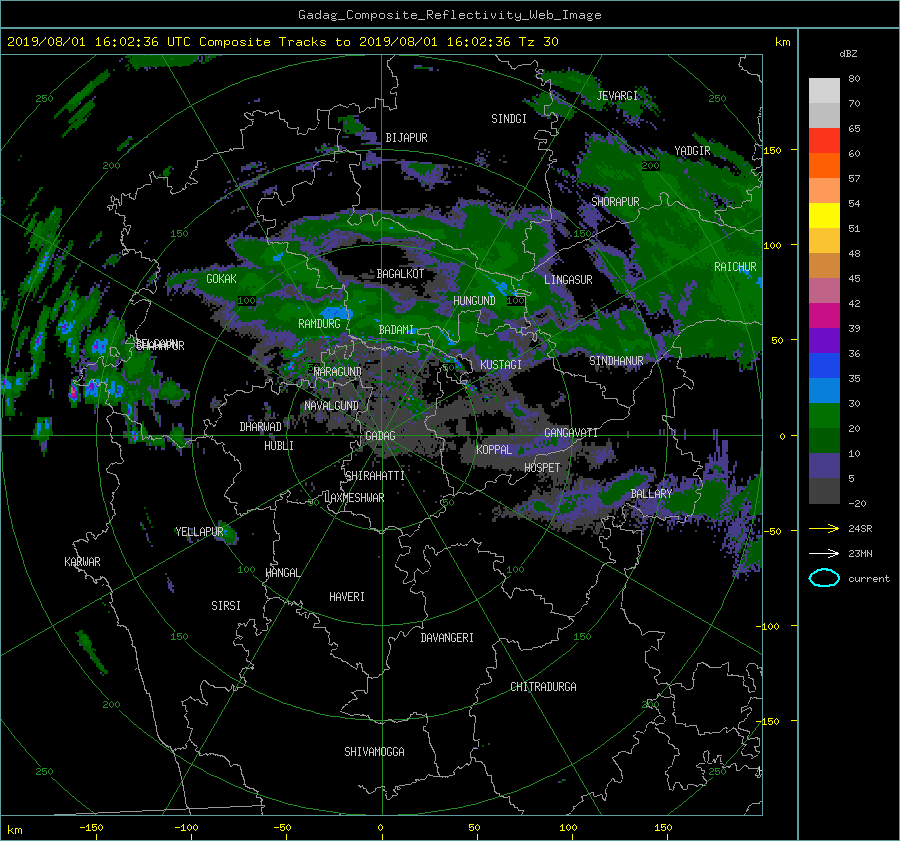Click the GOKAK city label
Screen dimensions: 900x841
[x=221, y=279]
